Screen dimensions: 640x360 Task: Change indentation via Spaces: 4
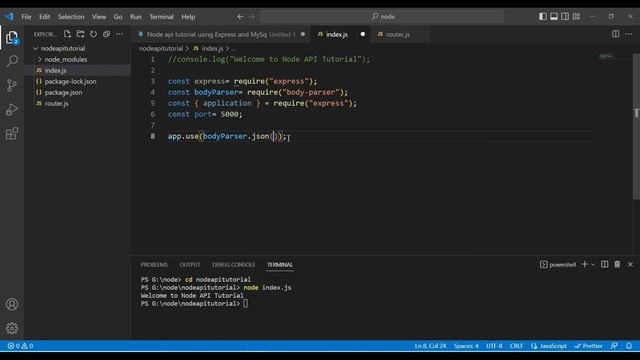coord(466,346)
